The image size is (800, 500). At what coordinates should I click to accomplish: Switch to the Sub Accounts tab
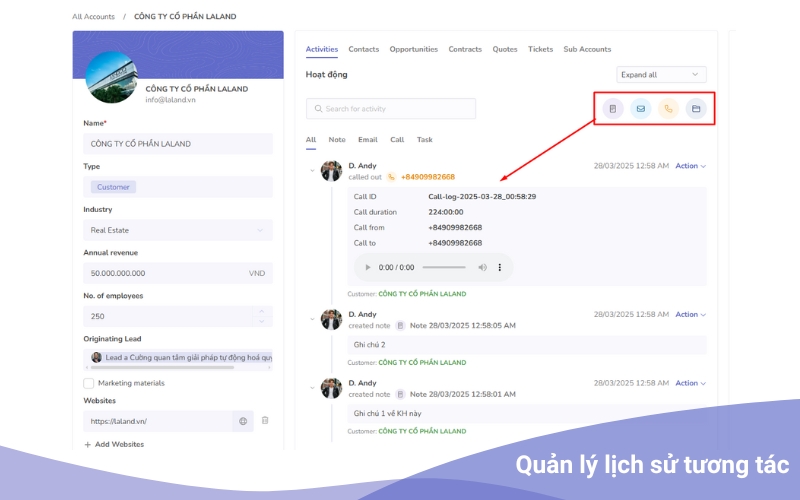[587, 49]
